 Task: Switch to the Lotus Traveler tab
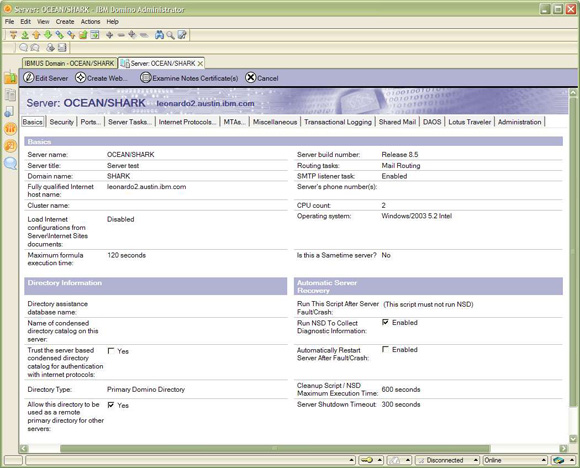469,122
